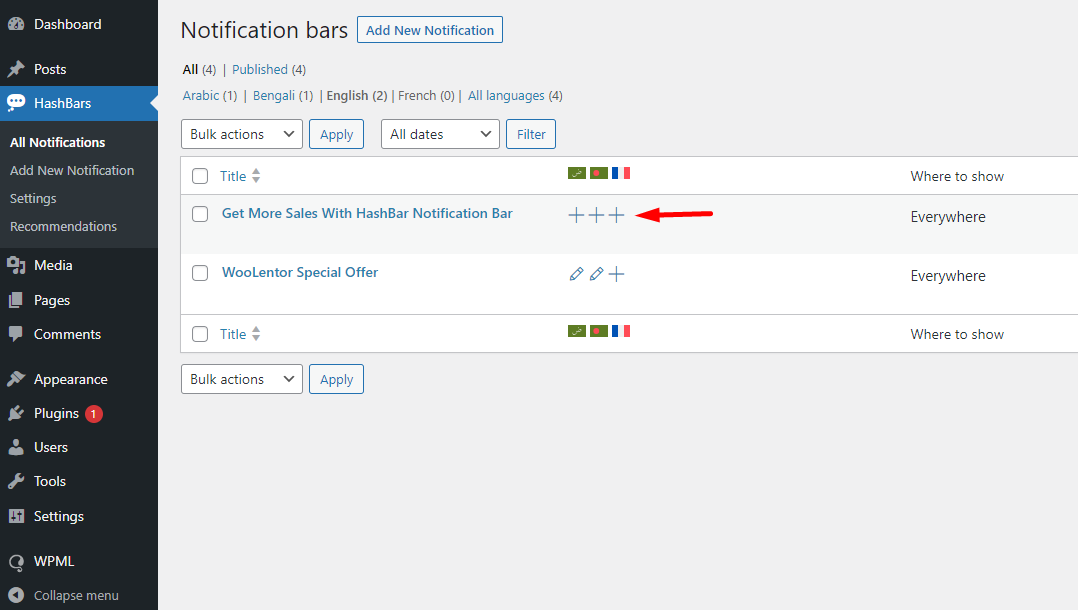The image size is (1078, 610).
Task: Add Bengali translation for Get More Sales notification
Action: pos(596,215)
